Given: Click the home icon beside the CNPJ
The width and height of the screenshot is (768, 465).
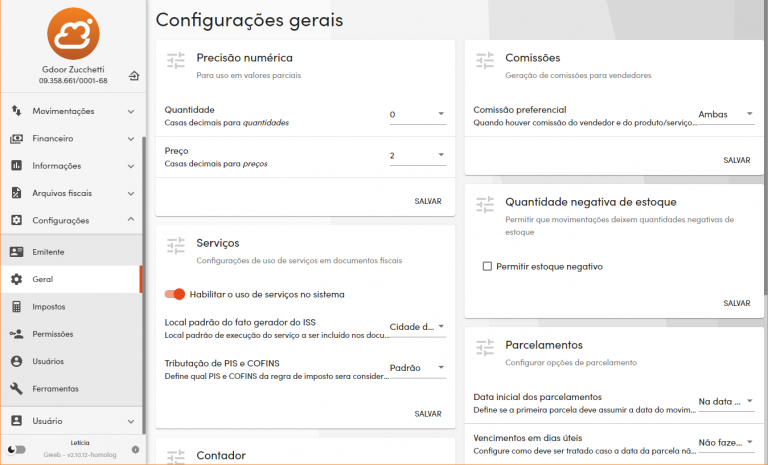Looking at the screenshot, I should click(x=134, y=76).
